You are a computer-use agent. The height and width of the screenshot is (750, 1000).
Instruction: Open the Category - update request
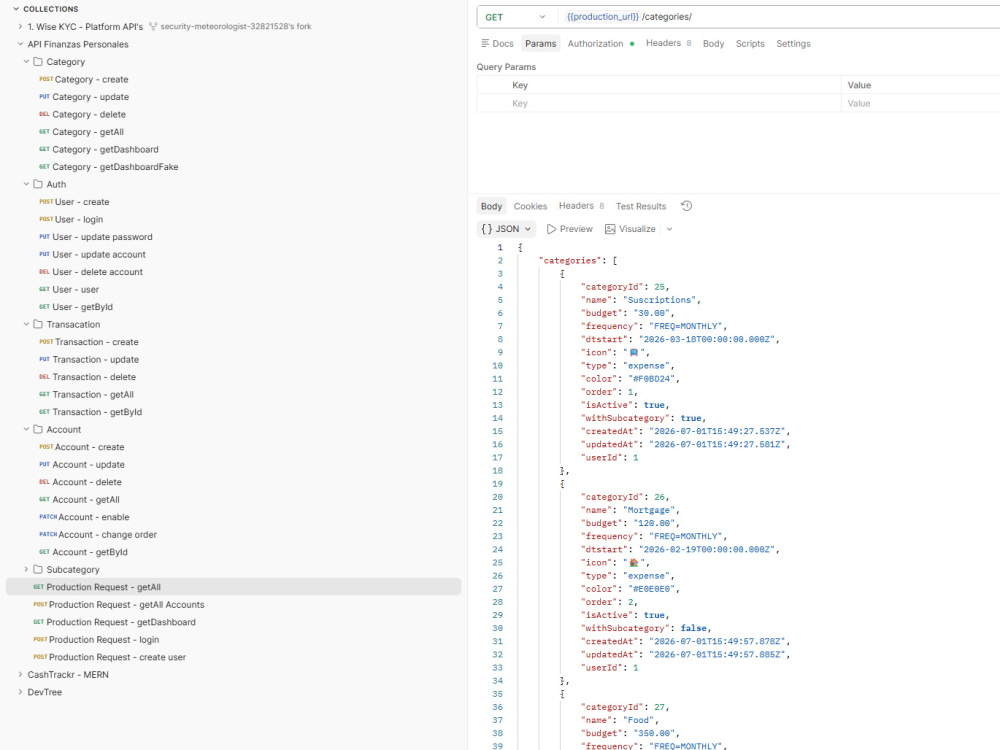91,97
